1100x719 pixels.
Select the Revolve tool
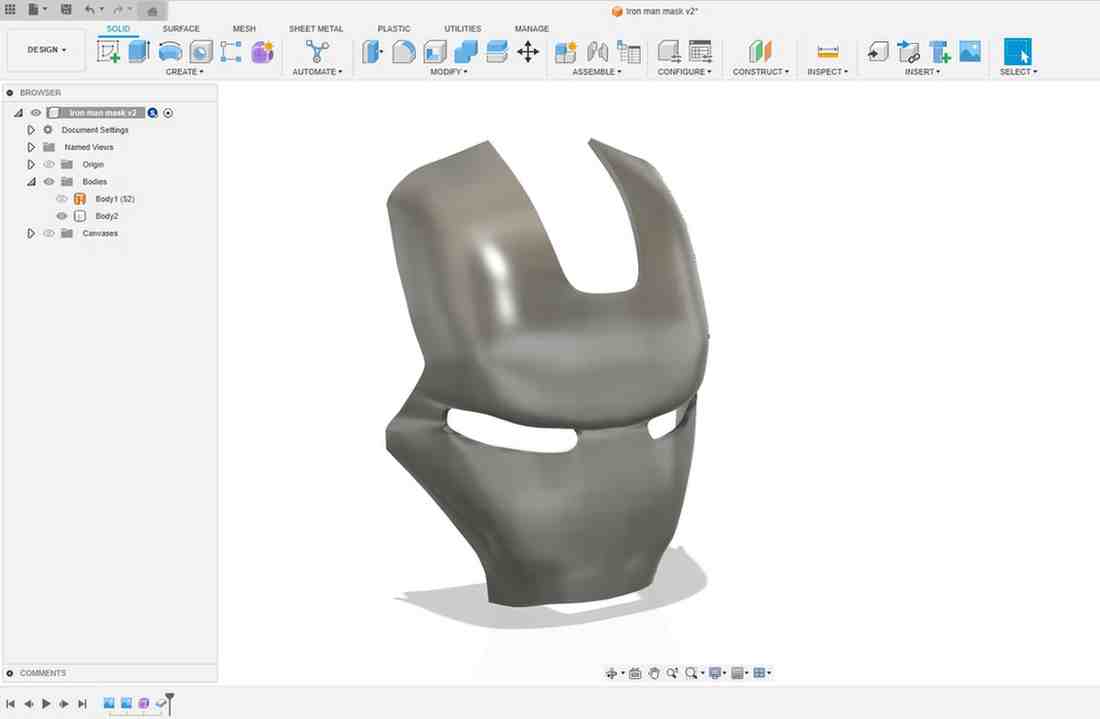170,51
